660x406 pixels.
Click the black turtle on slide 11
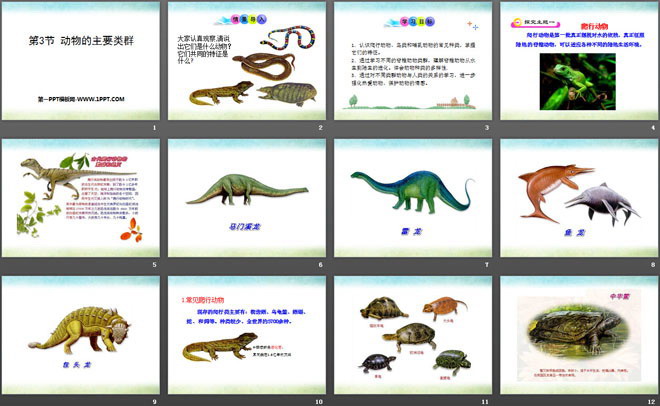[377, 363]
